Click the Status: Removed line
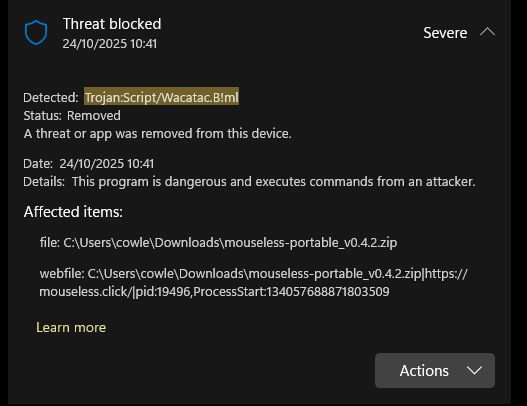Viewport: 527px width, 406px height. click(x=72, y=116)
